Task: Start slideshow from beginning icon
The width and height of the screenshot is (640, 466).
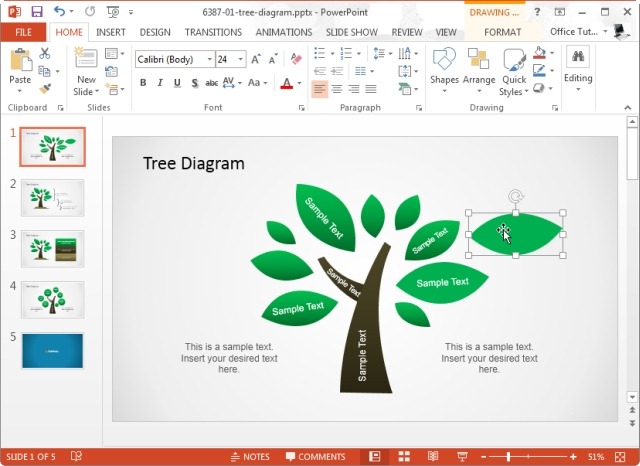Action: pos(113,12)
